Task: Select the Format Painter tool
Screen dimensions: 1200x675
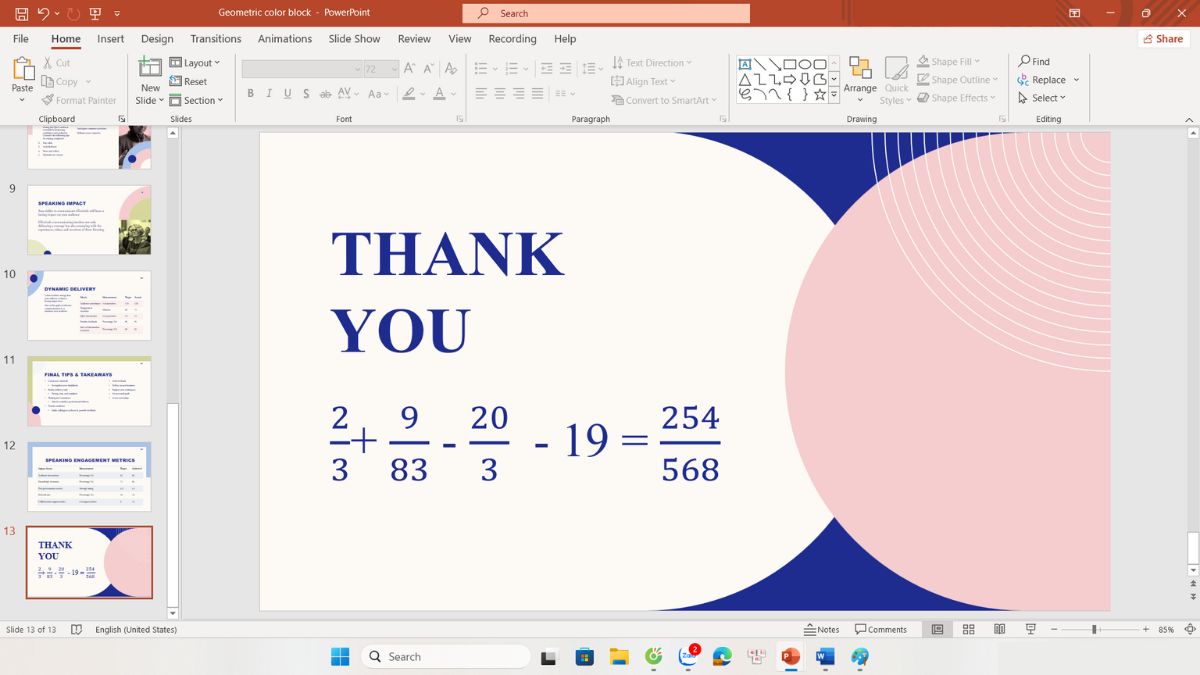Action: coord(79,100)
